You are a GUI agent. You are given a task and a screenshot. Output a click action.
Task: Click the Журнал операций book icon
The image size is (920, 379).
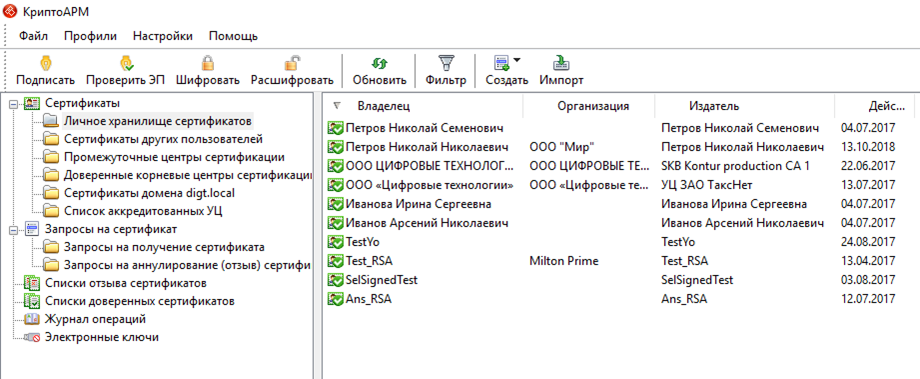point(32,320)
